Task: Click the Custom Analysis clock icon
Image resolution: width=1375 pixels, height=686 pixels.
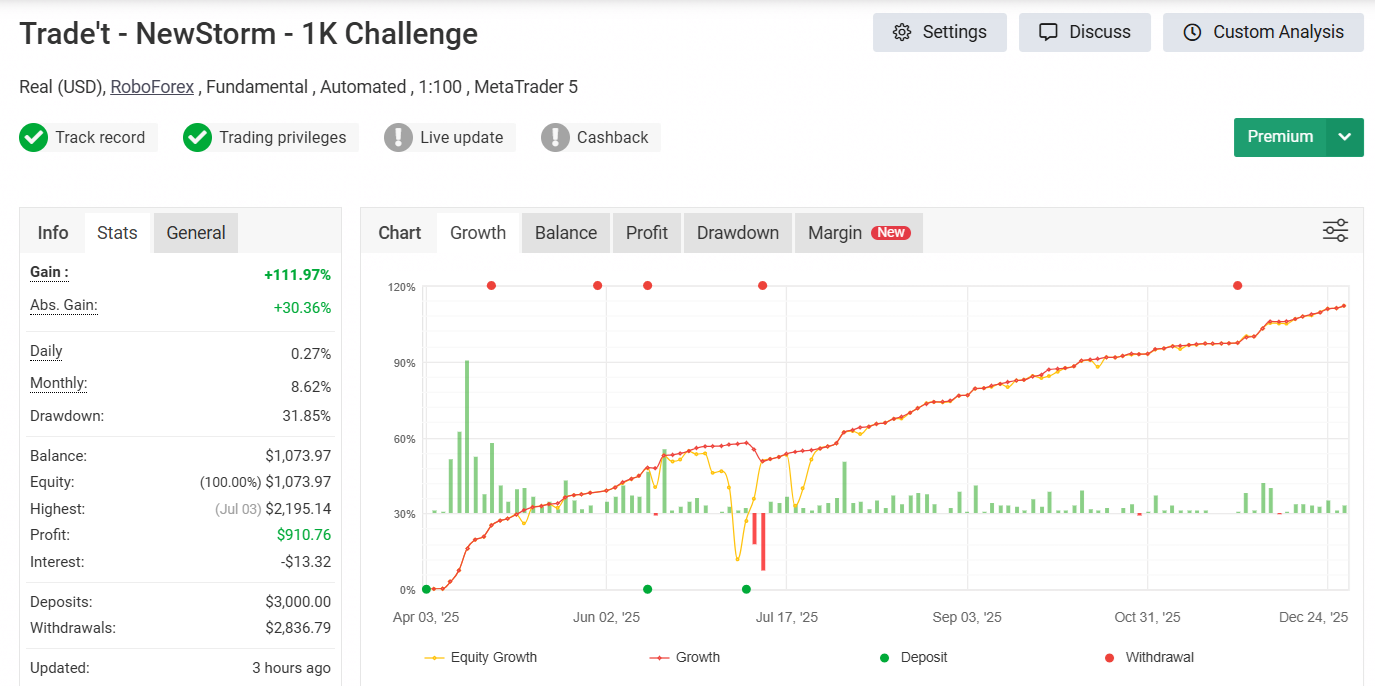Action: [x=1192, y=32]
